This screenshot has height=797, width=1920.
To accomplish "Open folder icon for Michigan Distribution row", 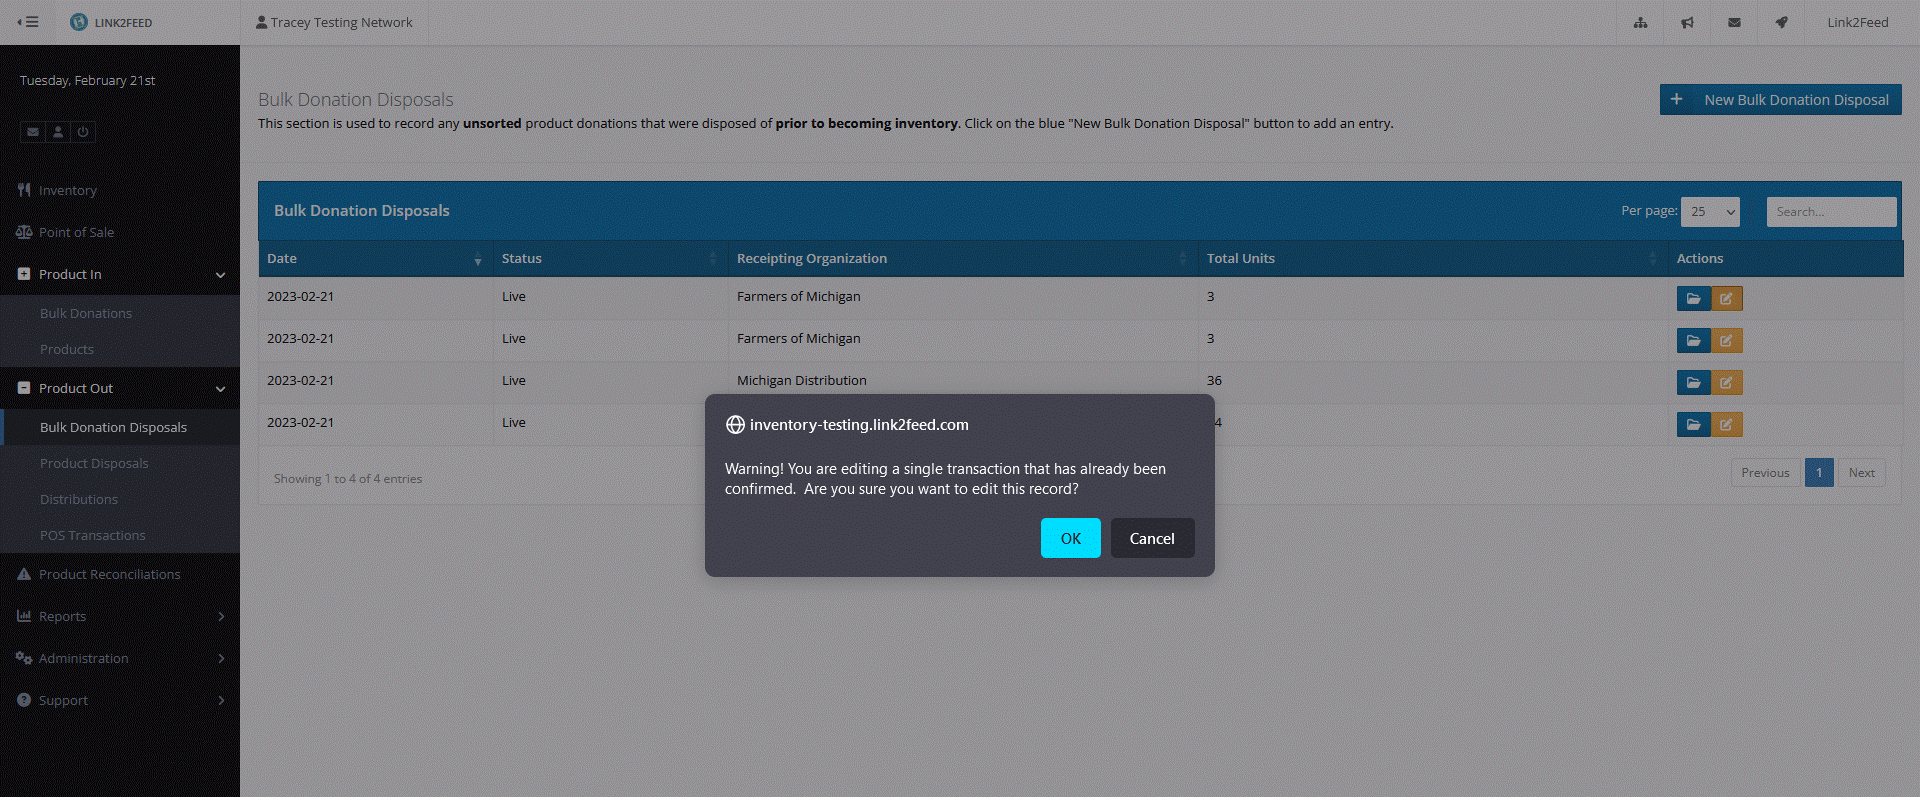I will pos(1693,383).
